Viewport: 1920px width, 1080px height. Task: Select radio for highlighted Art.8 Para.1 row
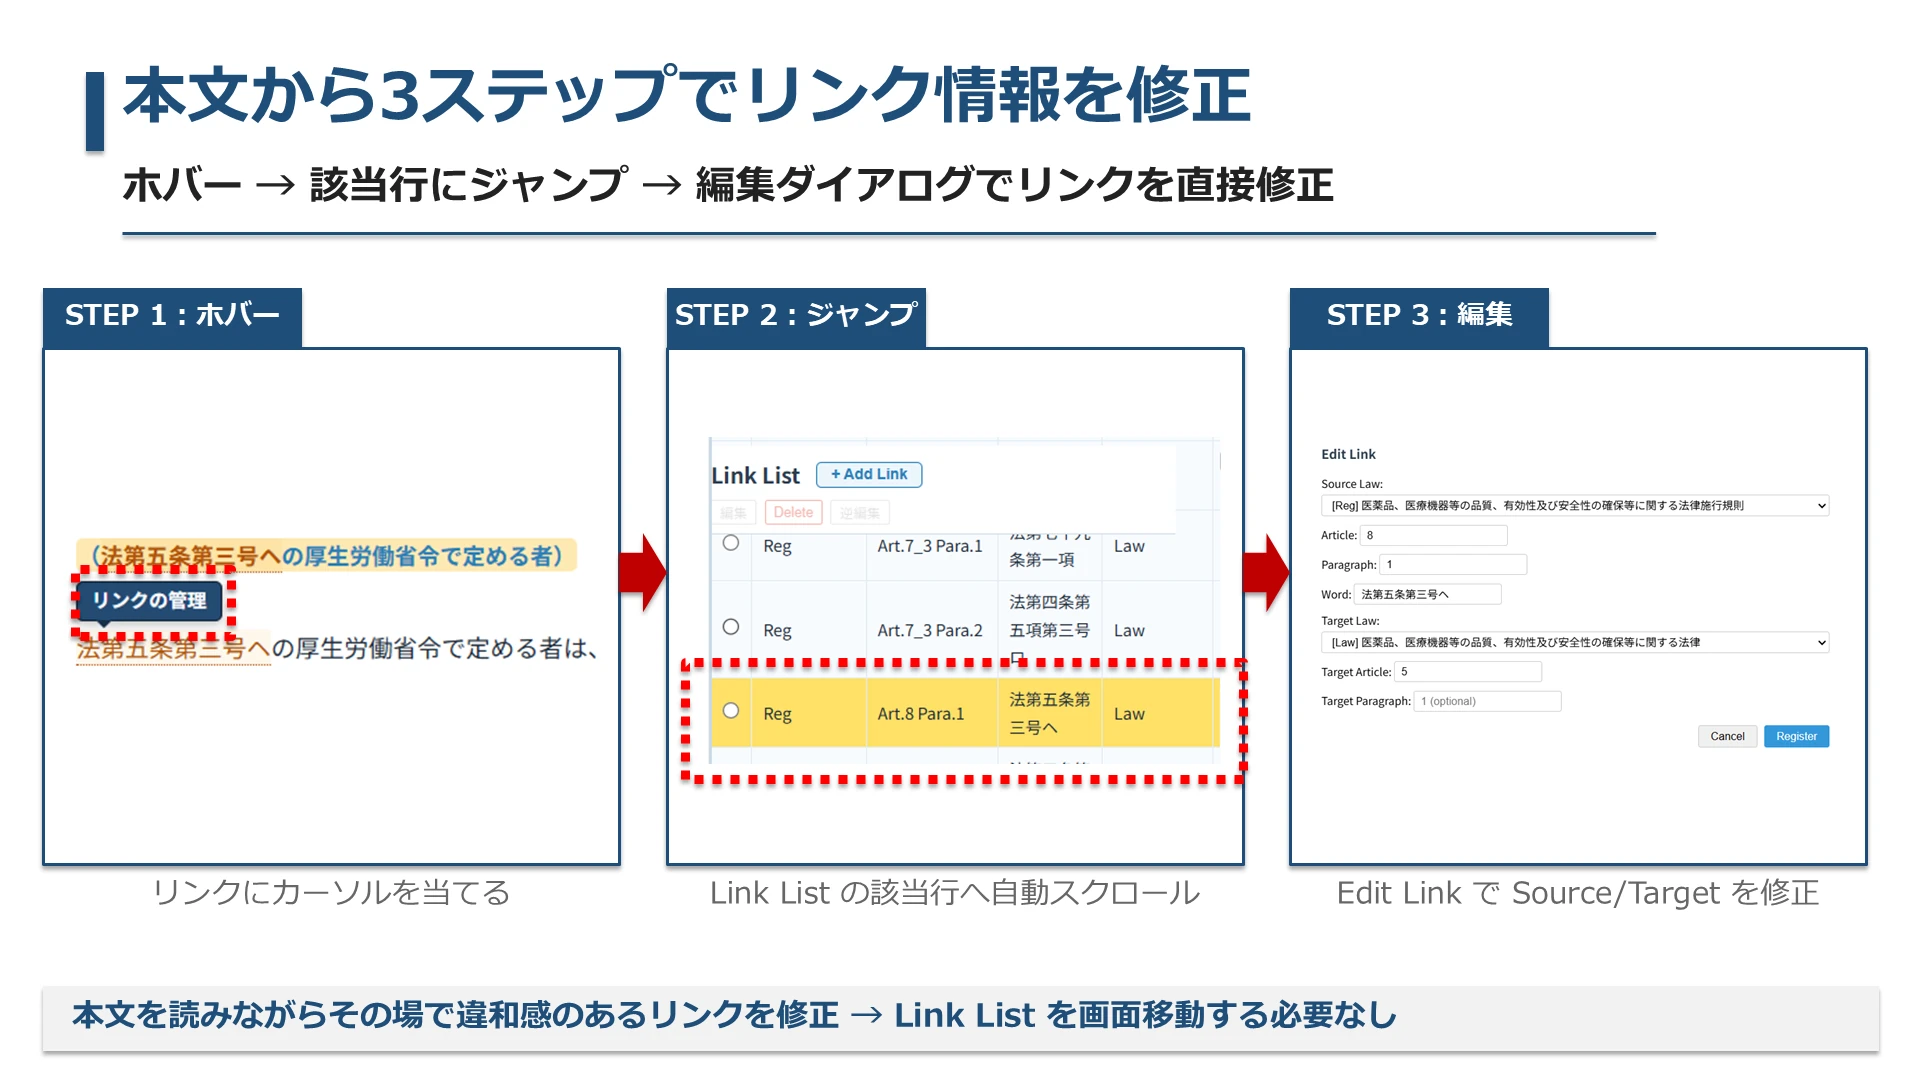731,711
